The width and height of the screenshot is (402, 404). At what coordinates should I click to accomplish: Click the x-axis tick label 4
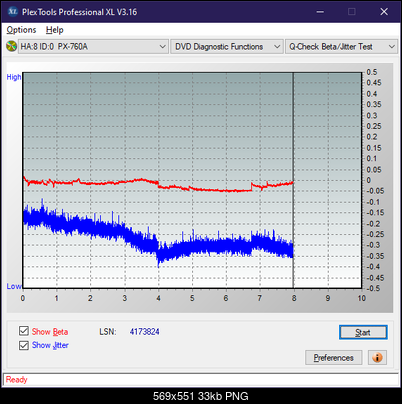point(158,298)
